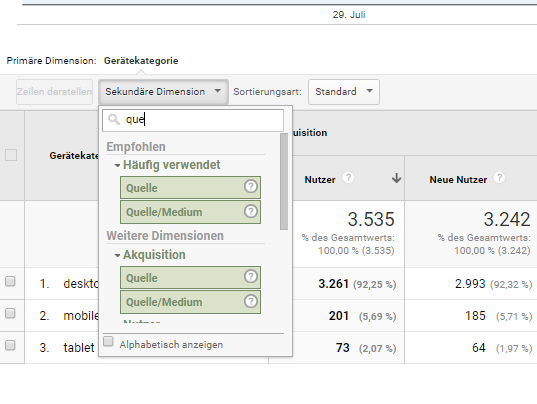Click the tablet row label
The image size is (537, 404).
pos(79,348)
